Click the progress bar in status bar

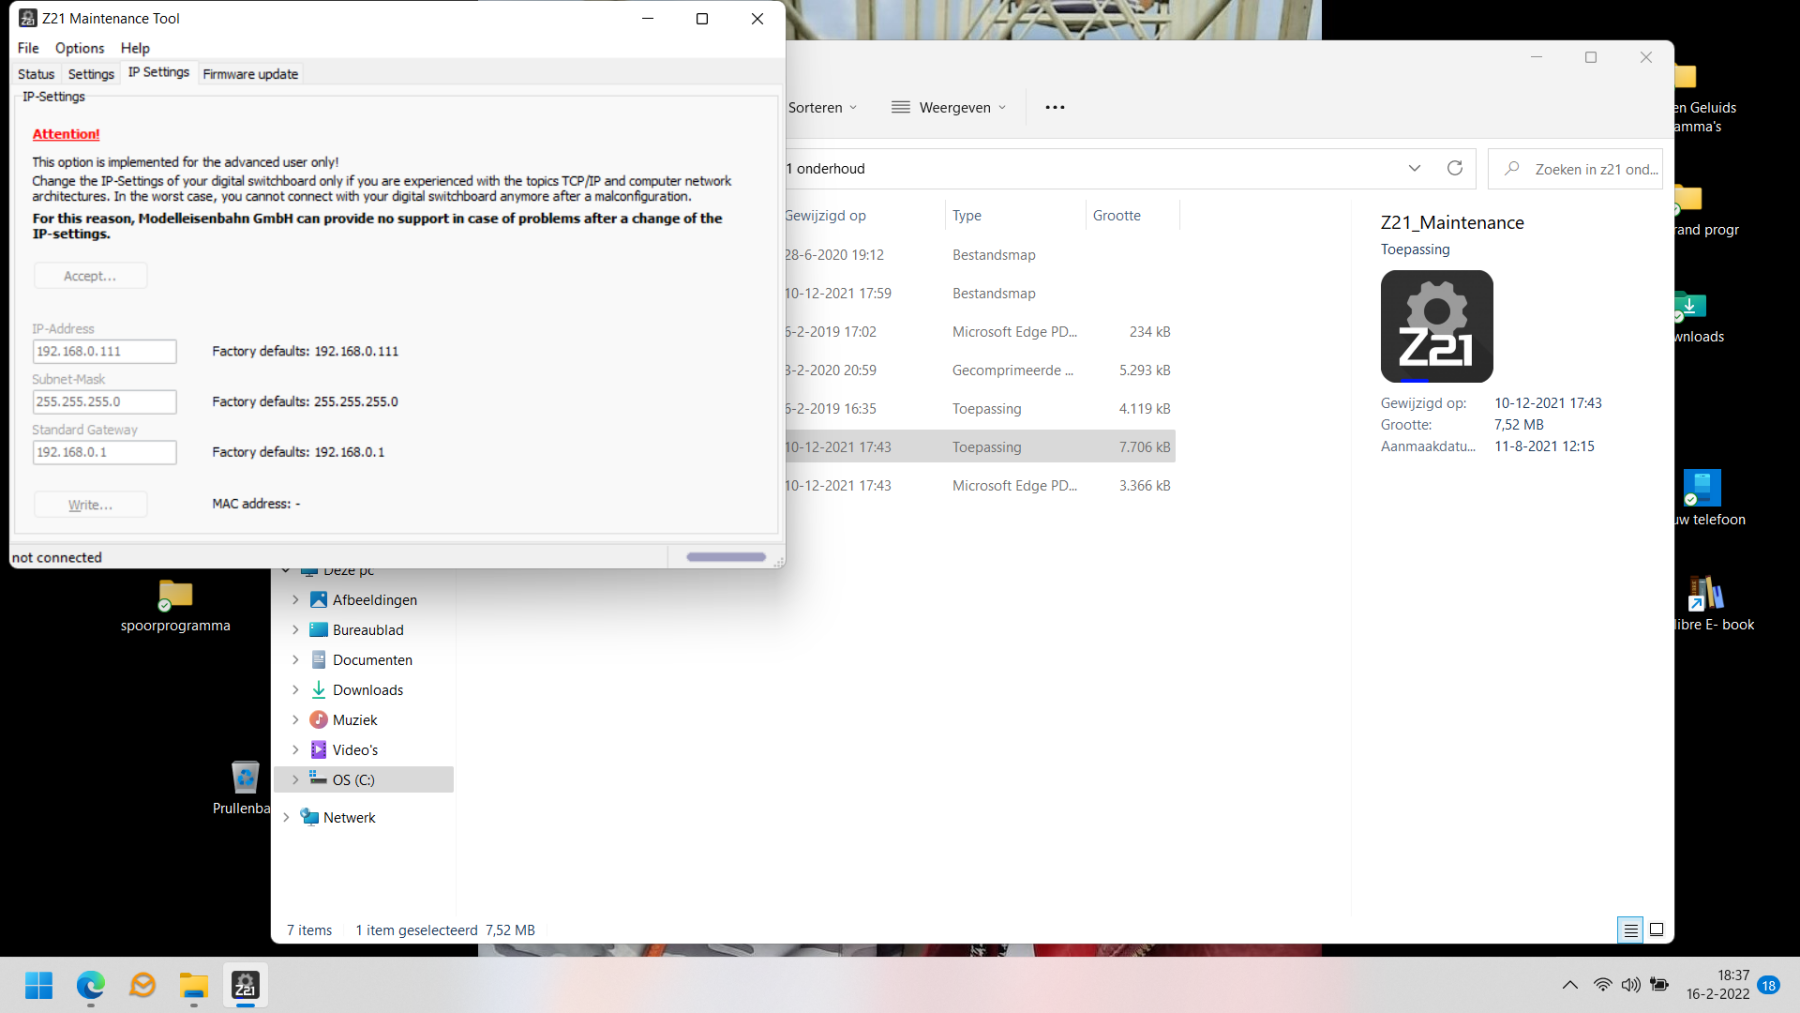tap(726, 557)
